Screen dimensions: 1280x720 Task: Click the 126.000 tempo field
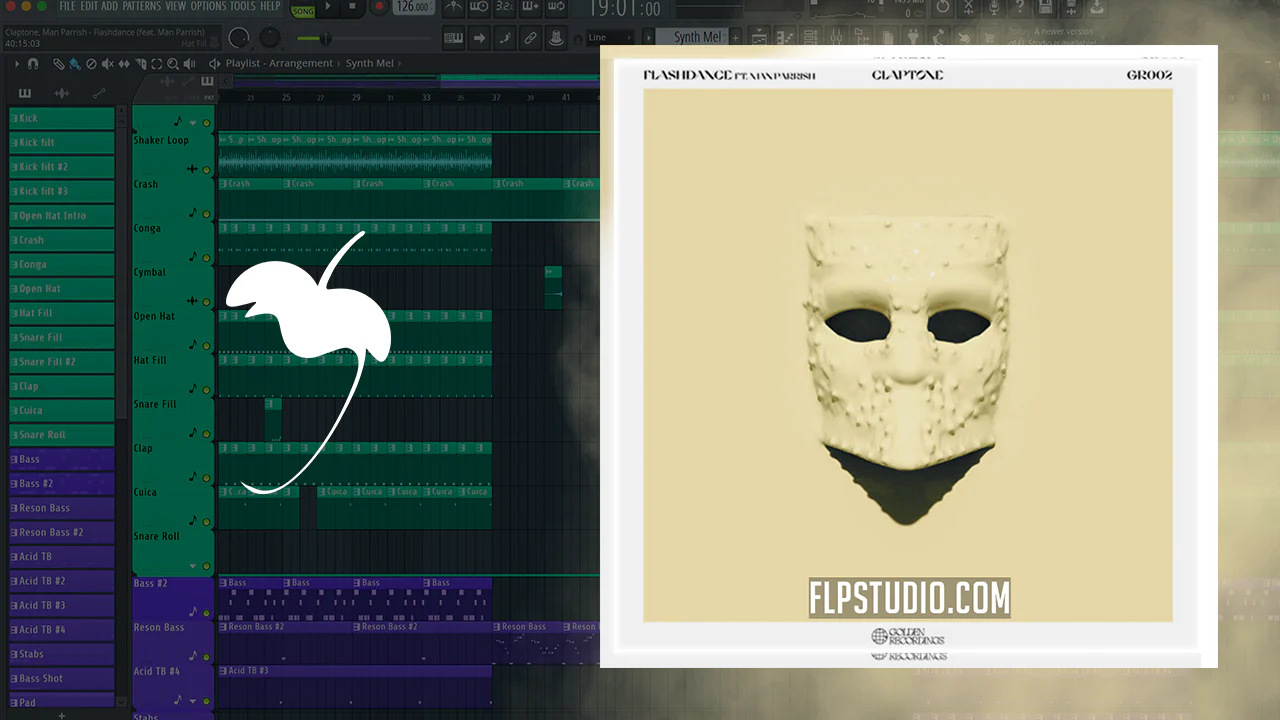412,8
